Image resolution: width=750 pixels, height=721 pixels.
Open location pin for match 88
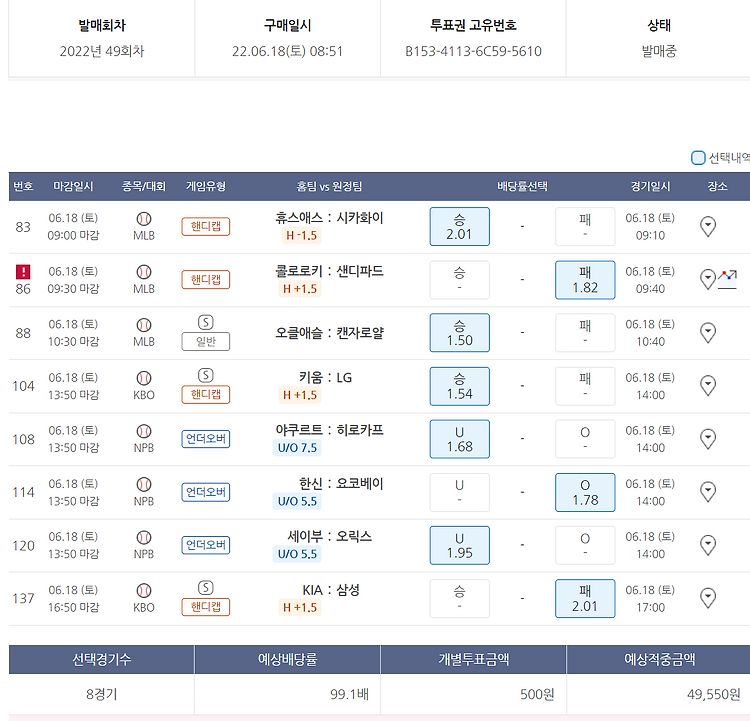click(x=707, y=333)
